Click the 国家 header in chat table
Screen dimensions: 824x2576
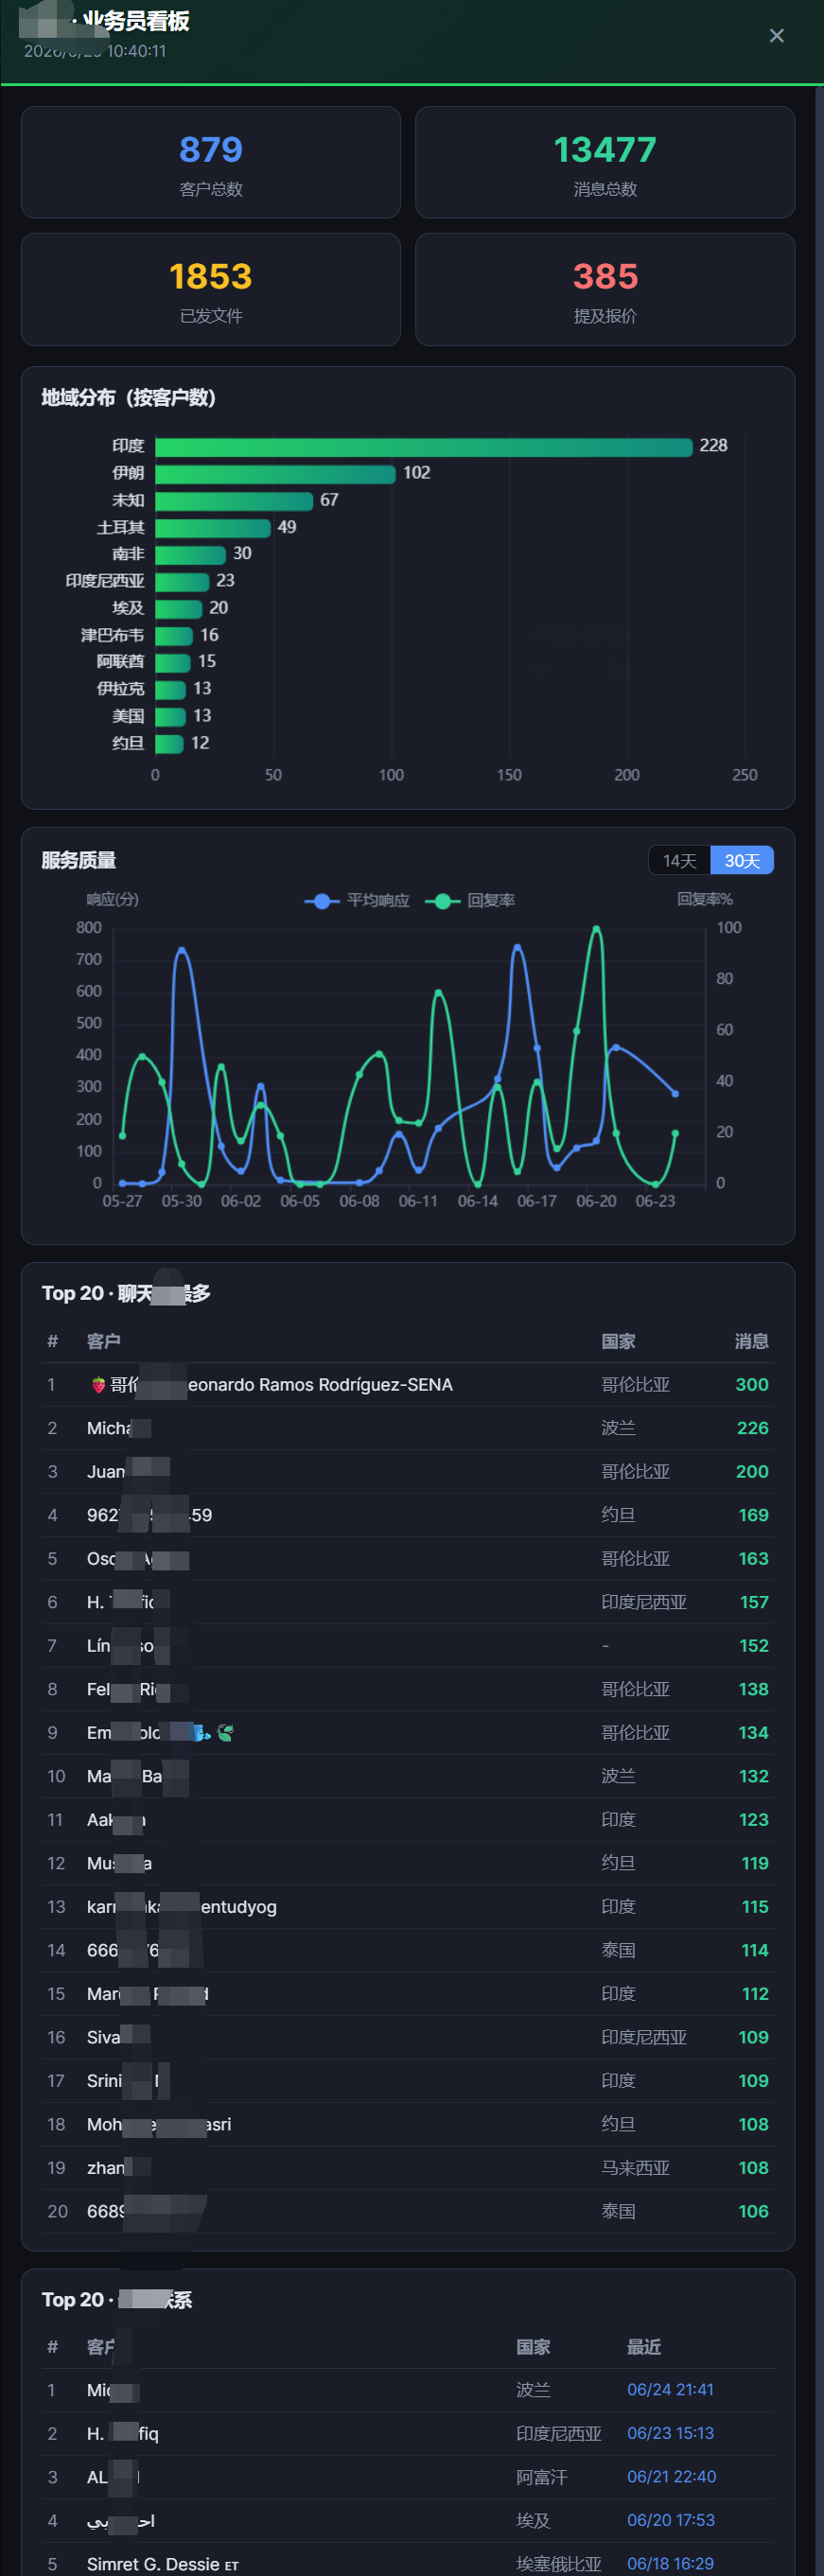point(618,1341)
